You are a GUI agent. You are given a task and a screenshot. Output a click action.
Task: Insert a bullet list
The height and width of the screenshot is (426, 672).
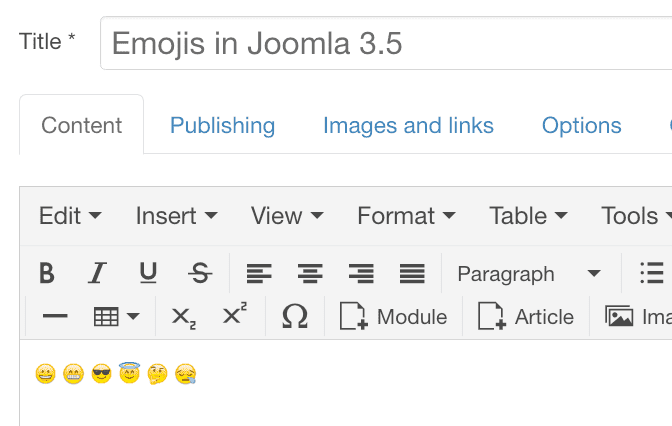(652, 273)
